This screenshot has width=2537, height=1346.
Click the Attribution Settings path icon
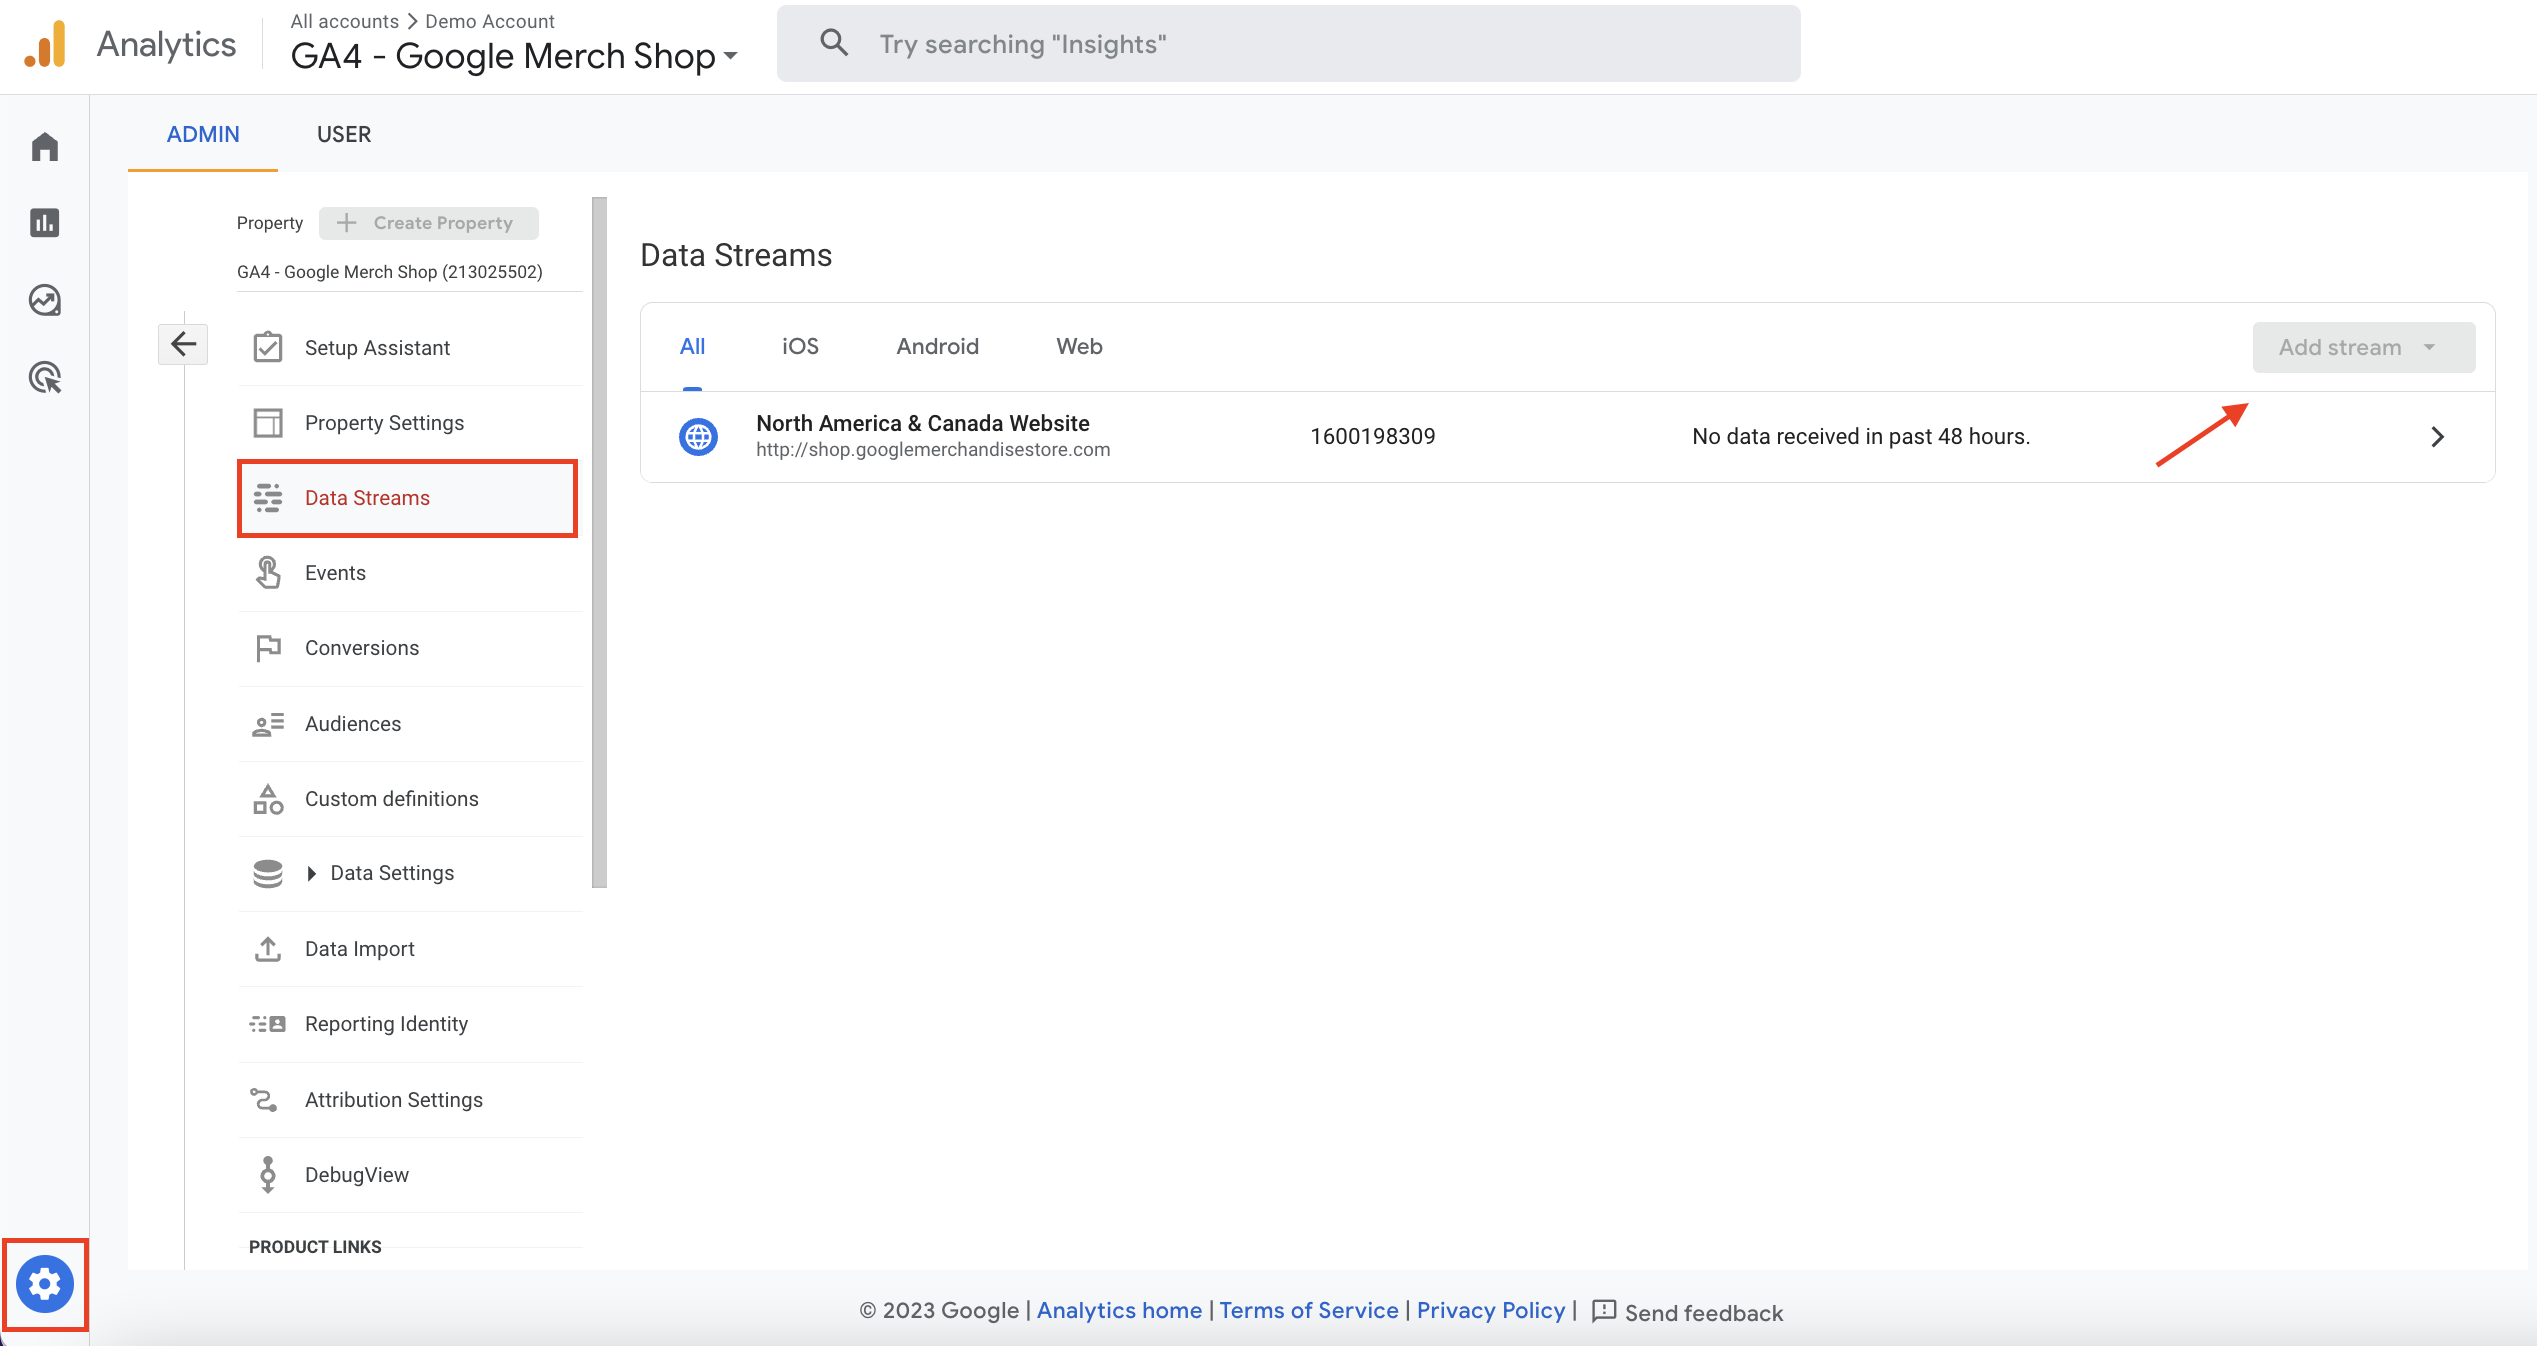tap(264, 1100)
